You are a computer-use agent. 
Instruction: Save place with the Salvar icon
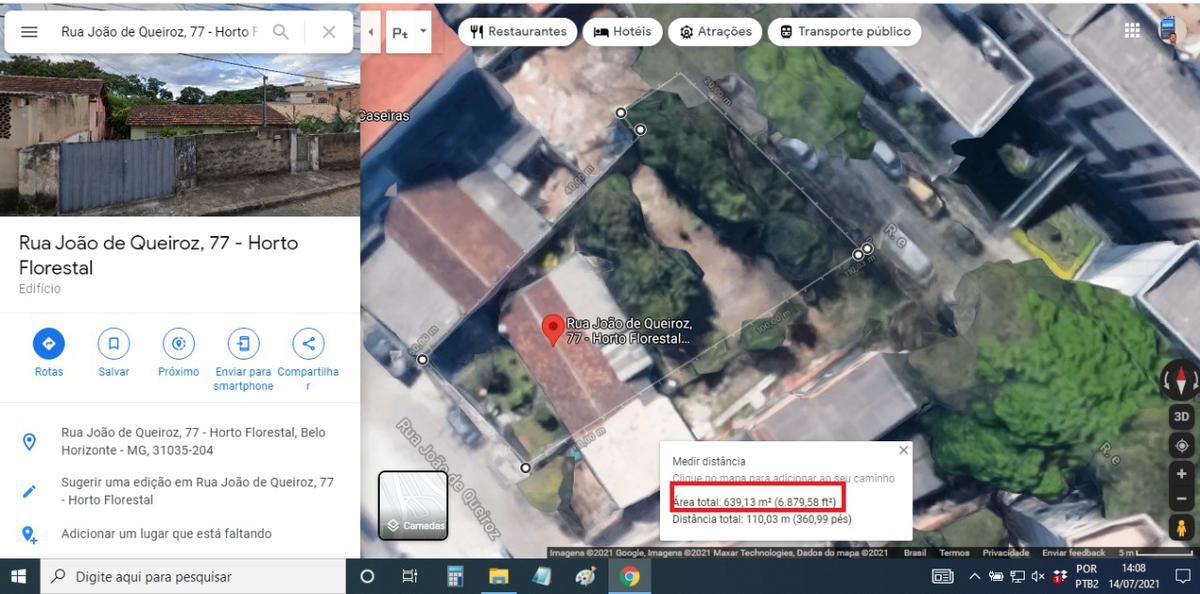[114, 344]
